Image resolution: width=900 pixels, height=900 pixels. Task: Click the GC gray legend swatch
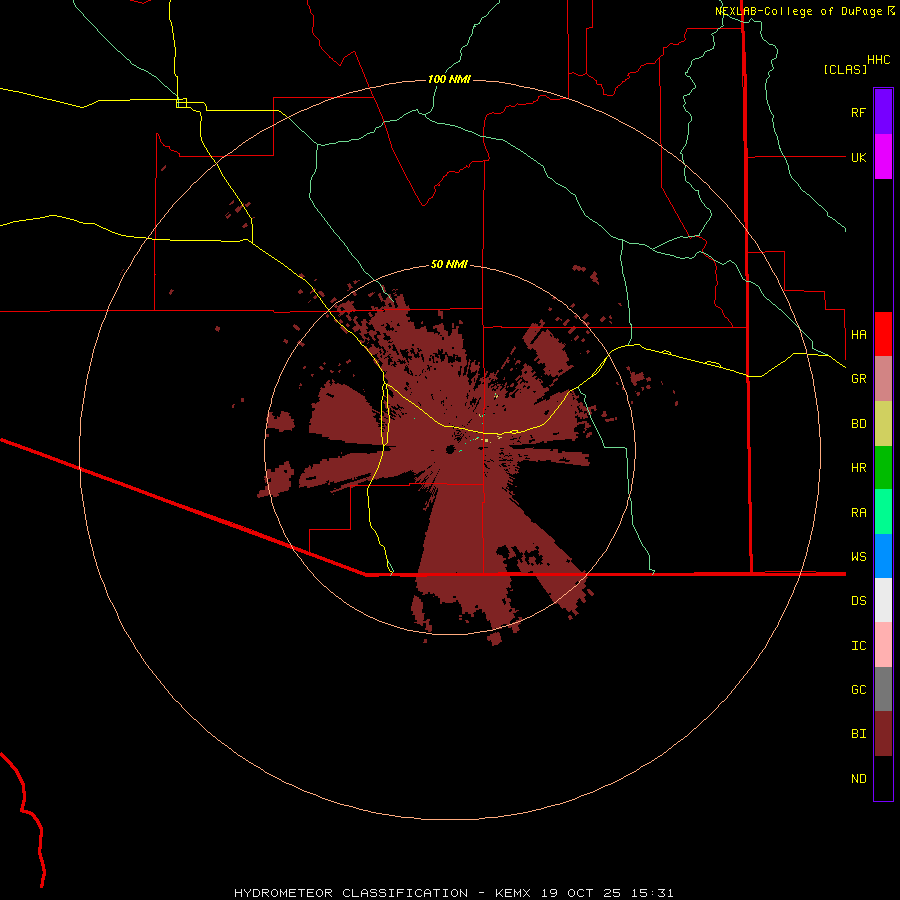[x=883, y=689]
